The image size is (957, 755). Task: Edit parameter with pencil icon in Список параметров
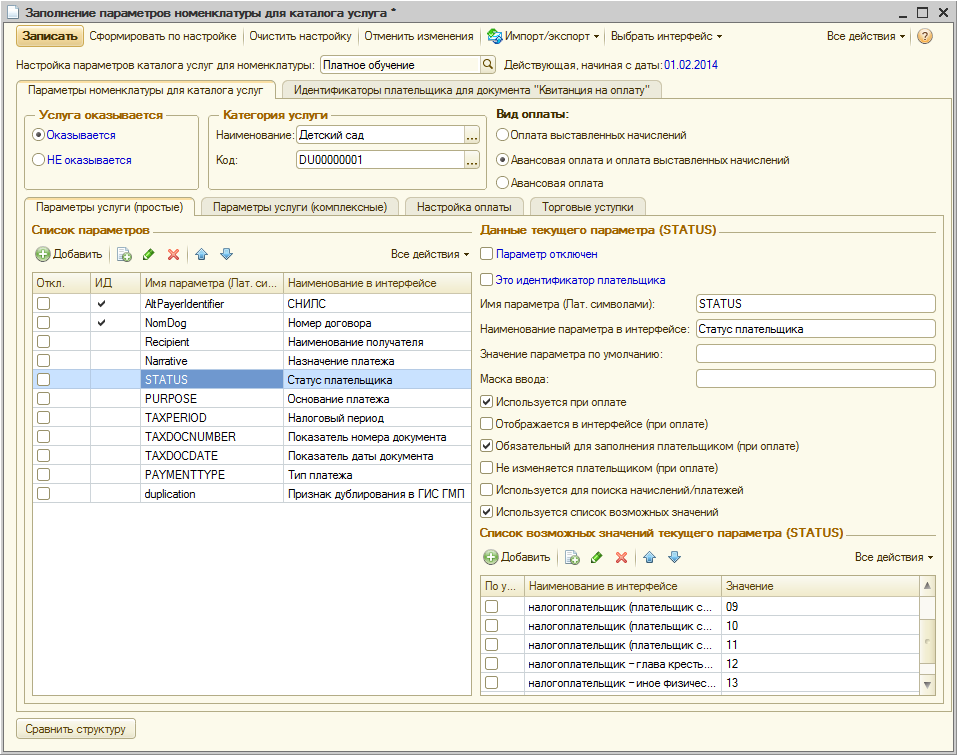[148, 255]
